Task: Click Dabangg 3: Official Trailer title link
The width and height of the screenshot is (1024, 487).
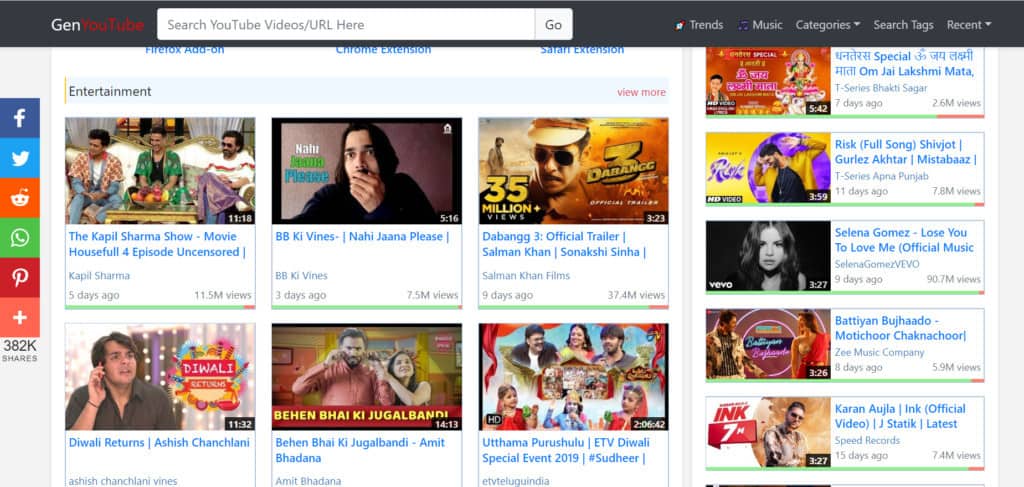Action: click(x=564, y=244)
